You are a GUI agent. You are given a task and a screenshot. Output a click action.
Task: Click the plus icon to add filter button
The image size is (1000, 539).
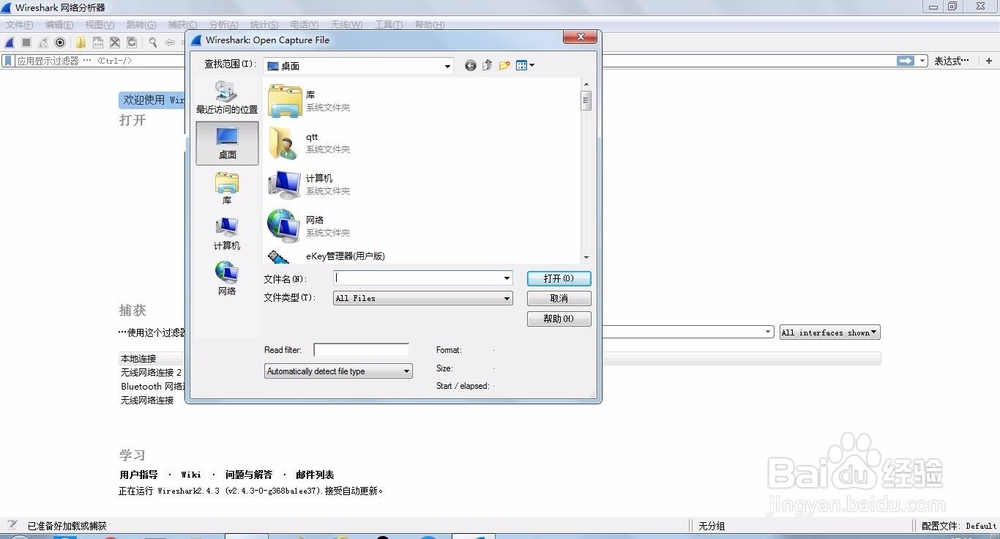pyautogui.click(x=989, y=61)
